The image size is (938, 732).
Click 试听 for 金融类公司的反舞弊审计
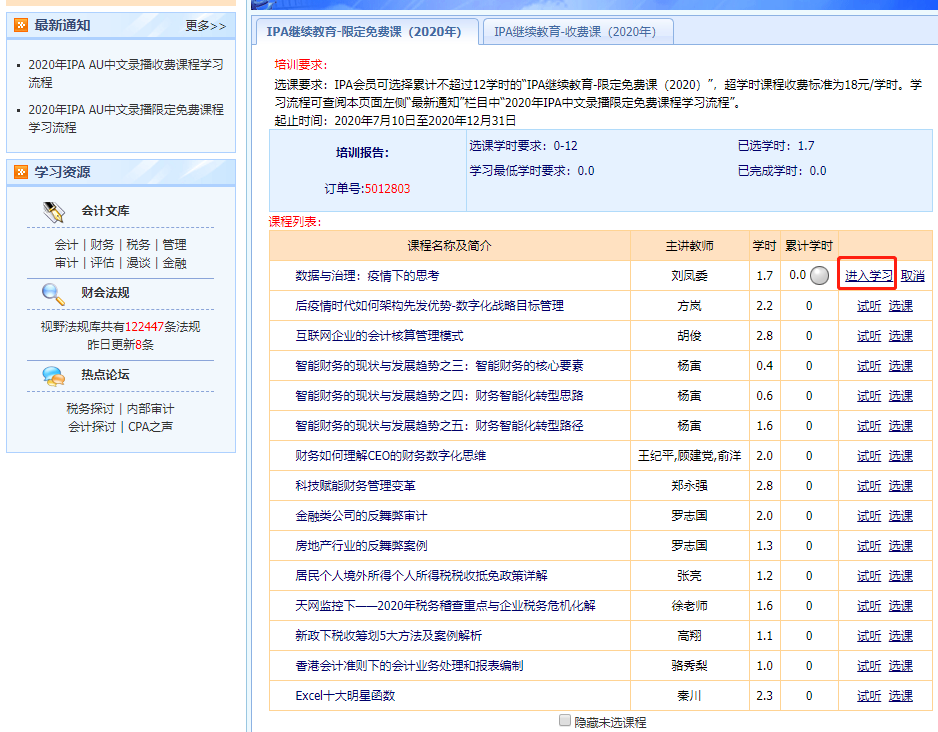pos(869,516)
